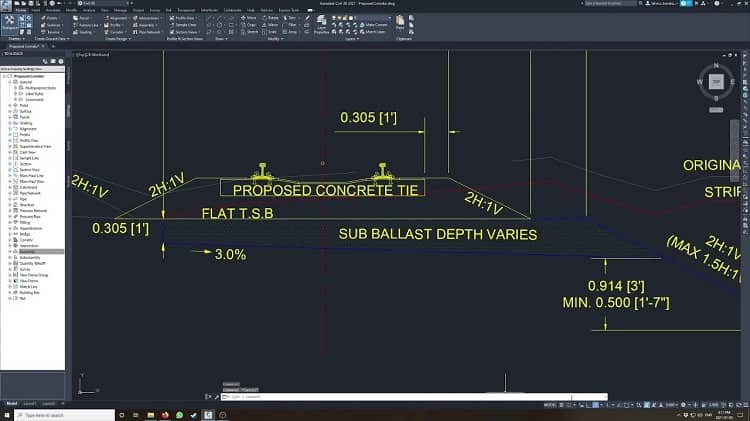Expand the Draw panel dropdown
Screen dimensions: 750x421
[x=221, y=39]
